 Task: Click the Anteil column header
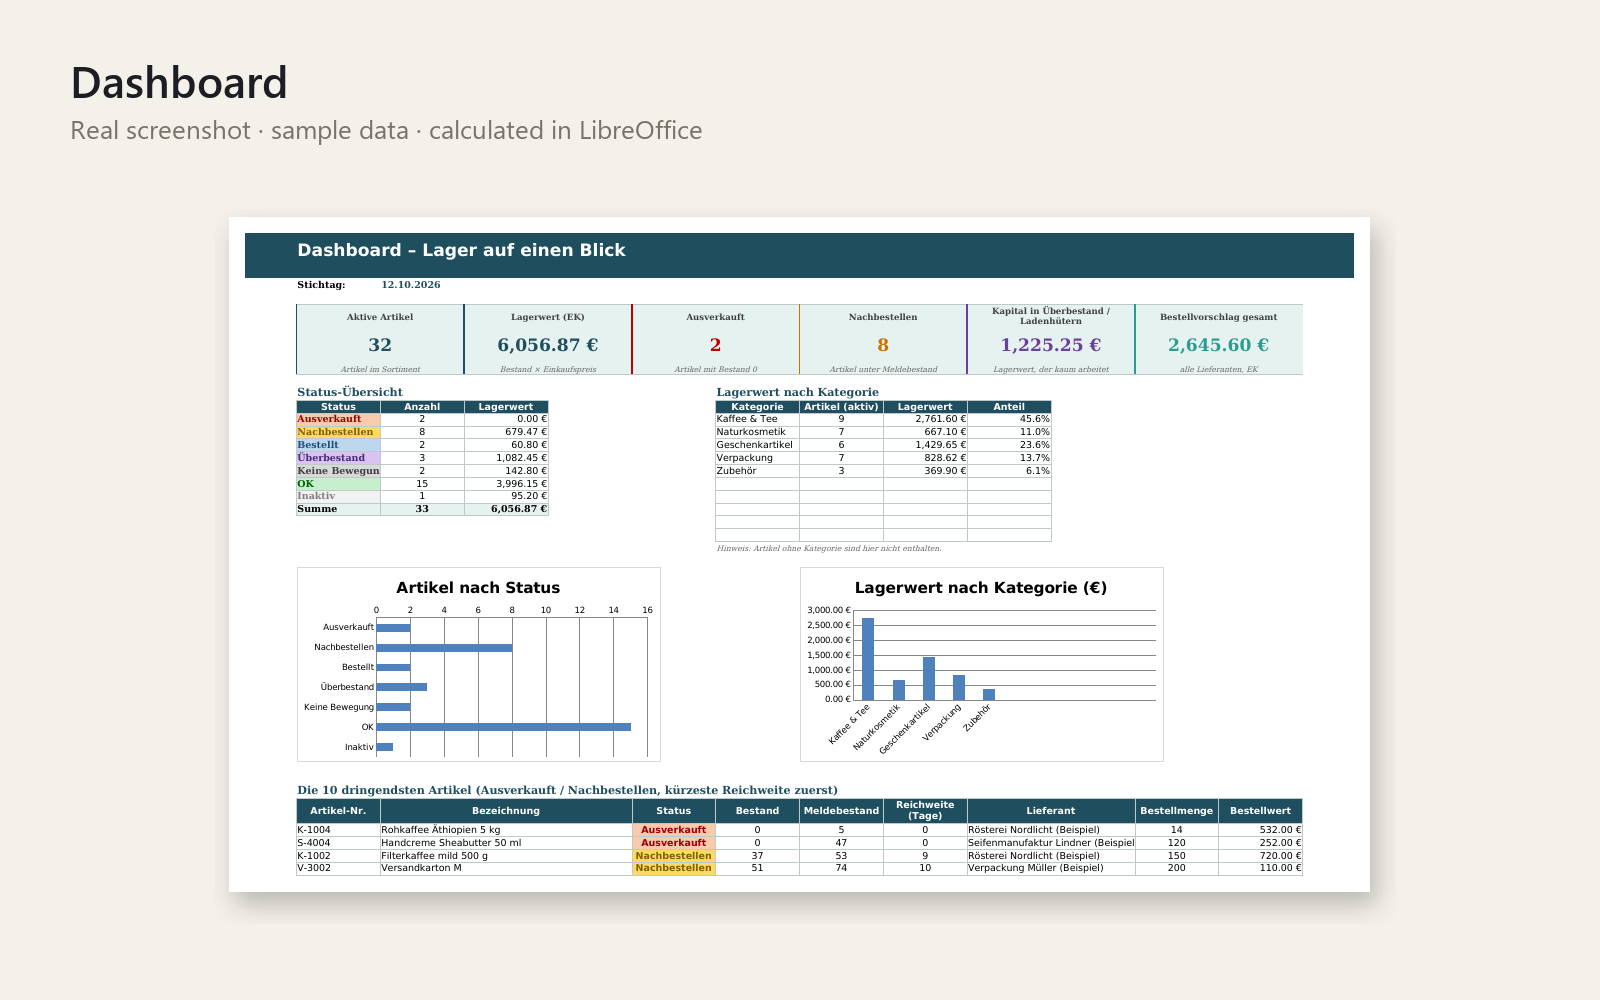coord(1009,407)
